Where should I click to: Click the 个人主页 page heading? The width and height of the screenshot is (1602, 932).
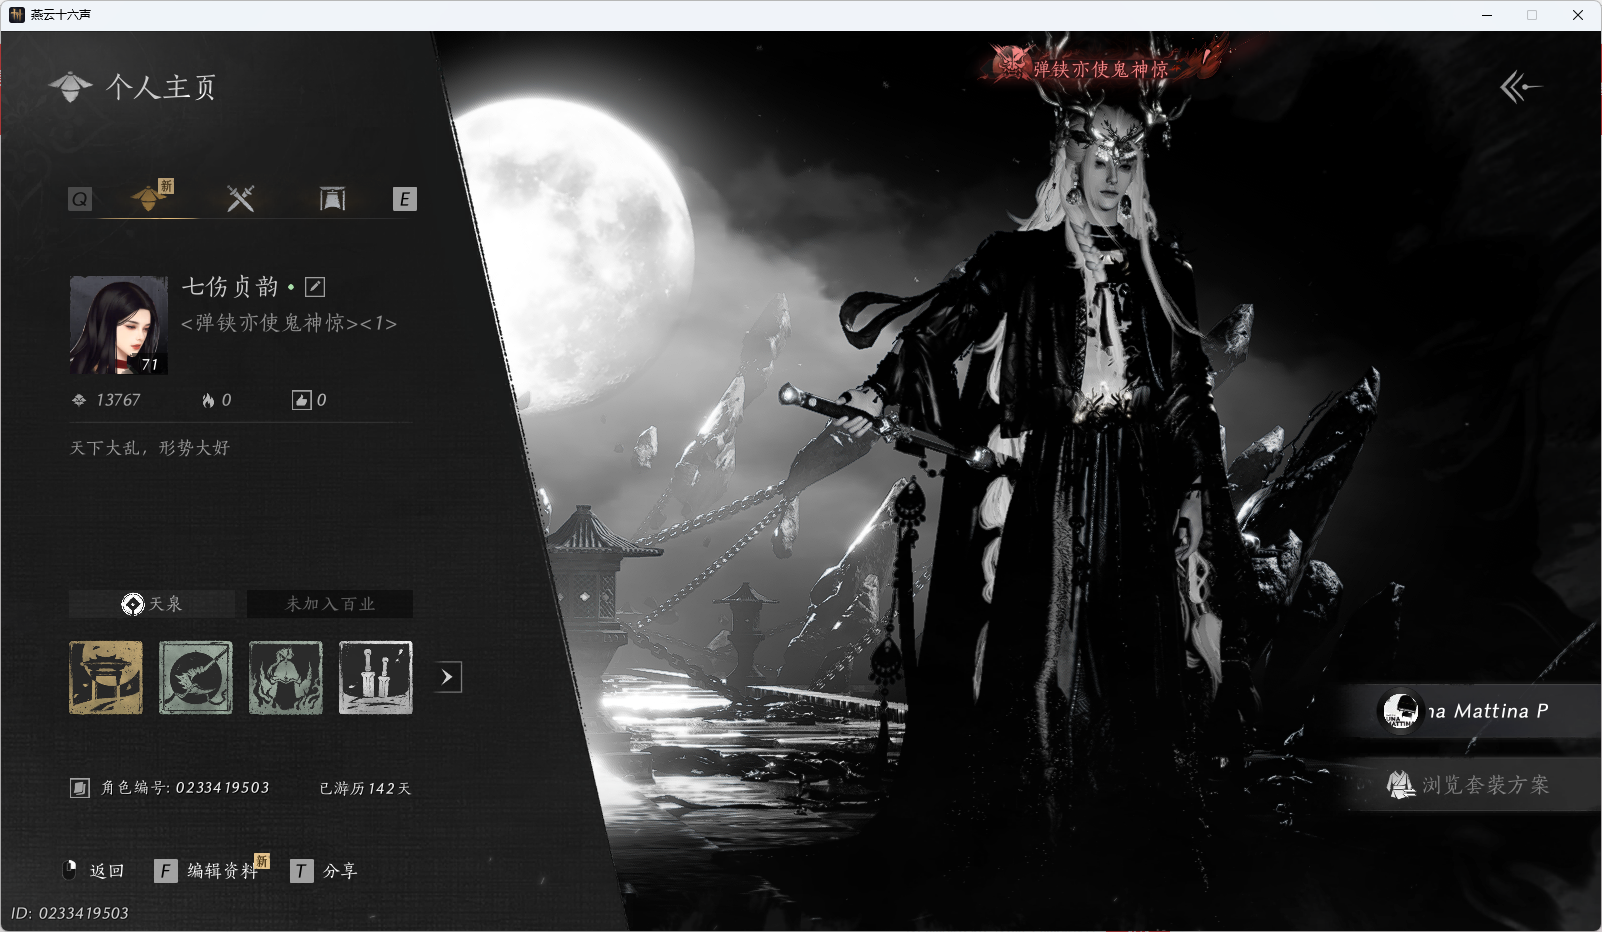point(161,87)
